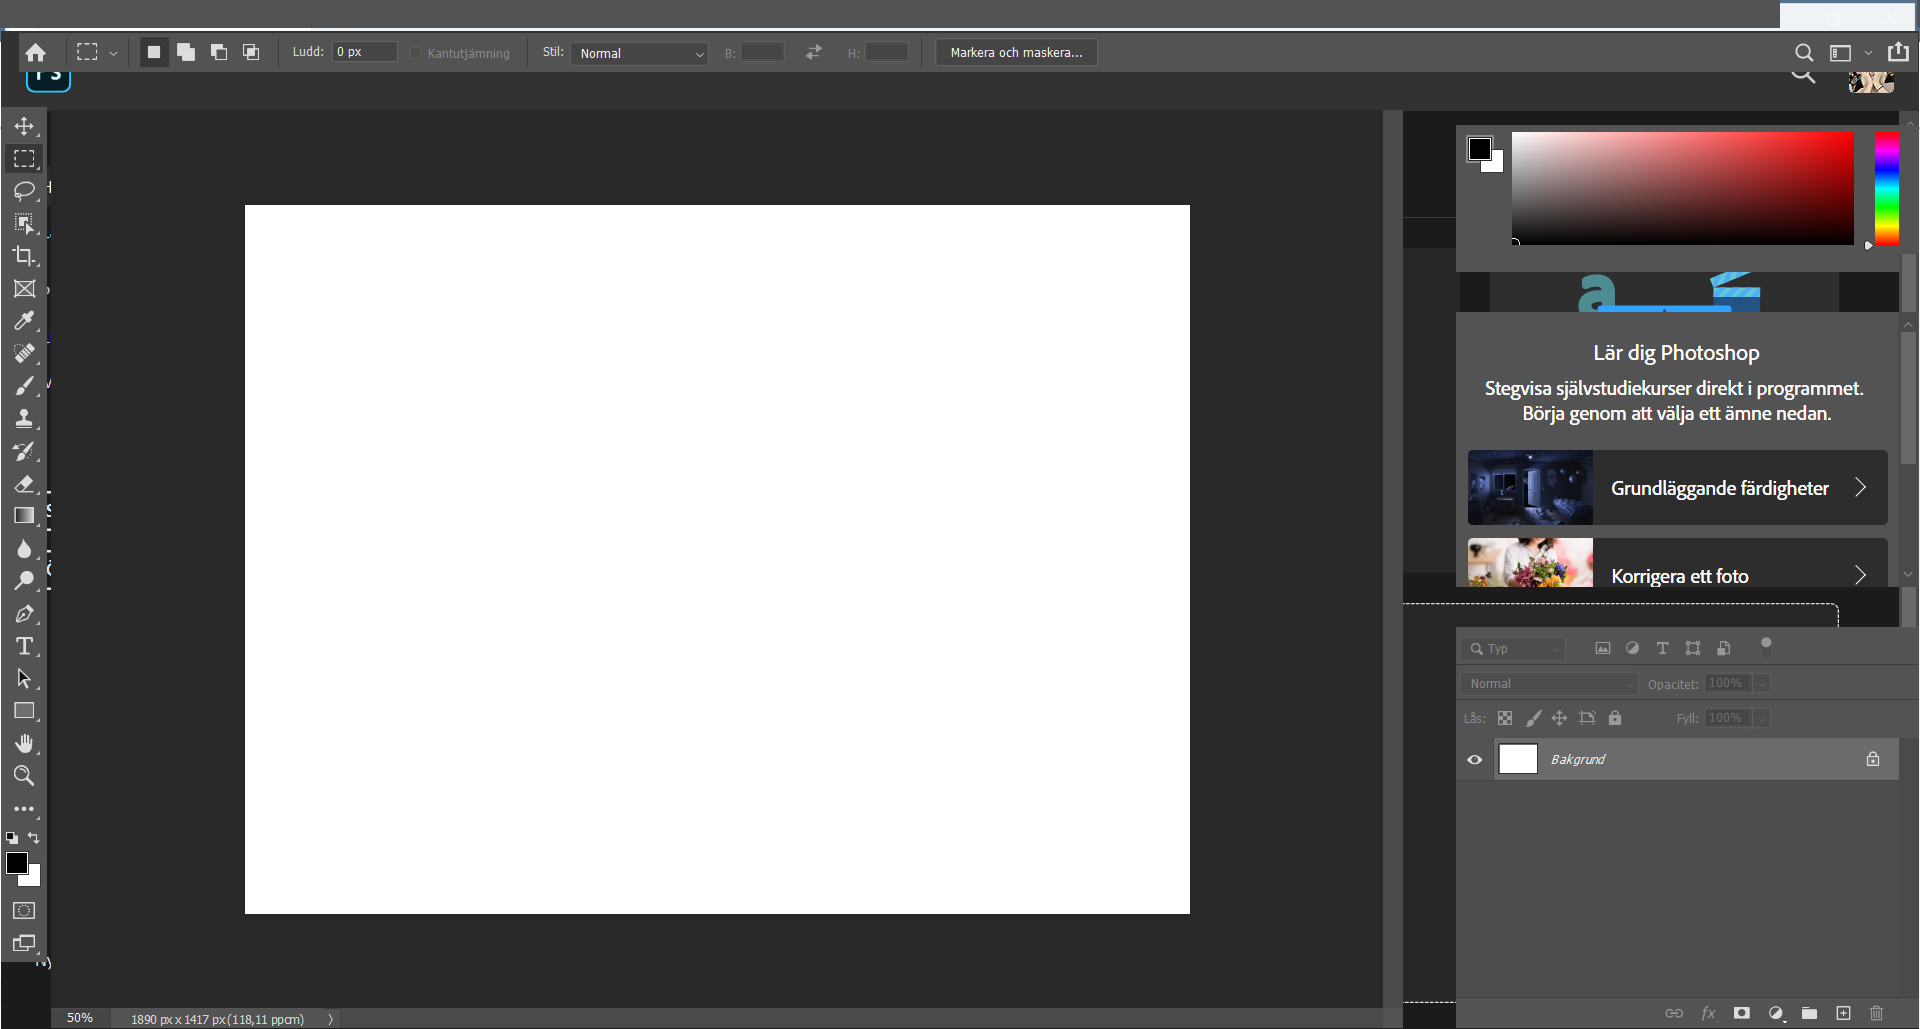
Task: Select the Move tool
Action: (25, 126)
